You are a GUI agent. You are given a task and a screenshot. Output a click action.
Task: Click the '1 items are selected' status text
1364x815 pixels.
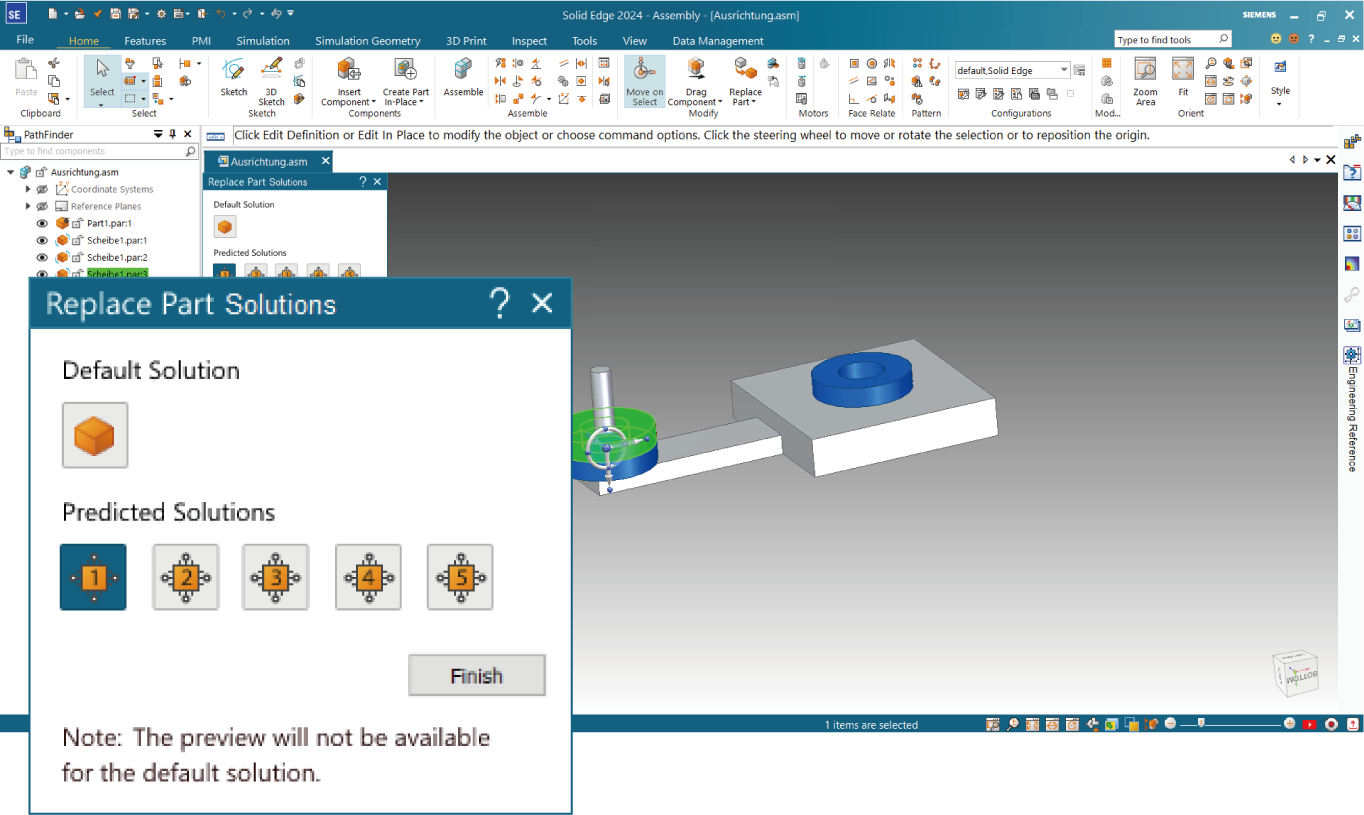point(871,725)
